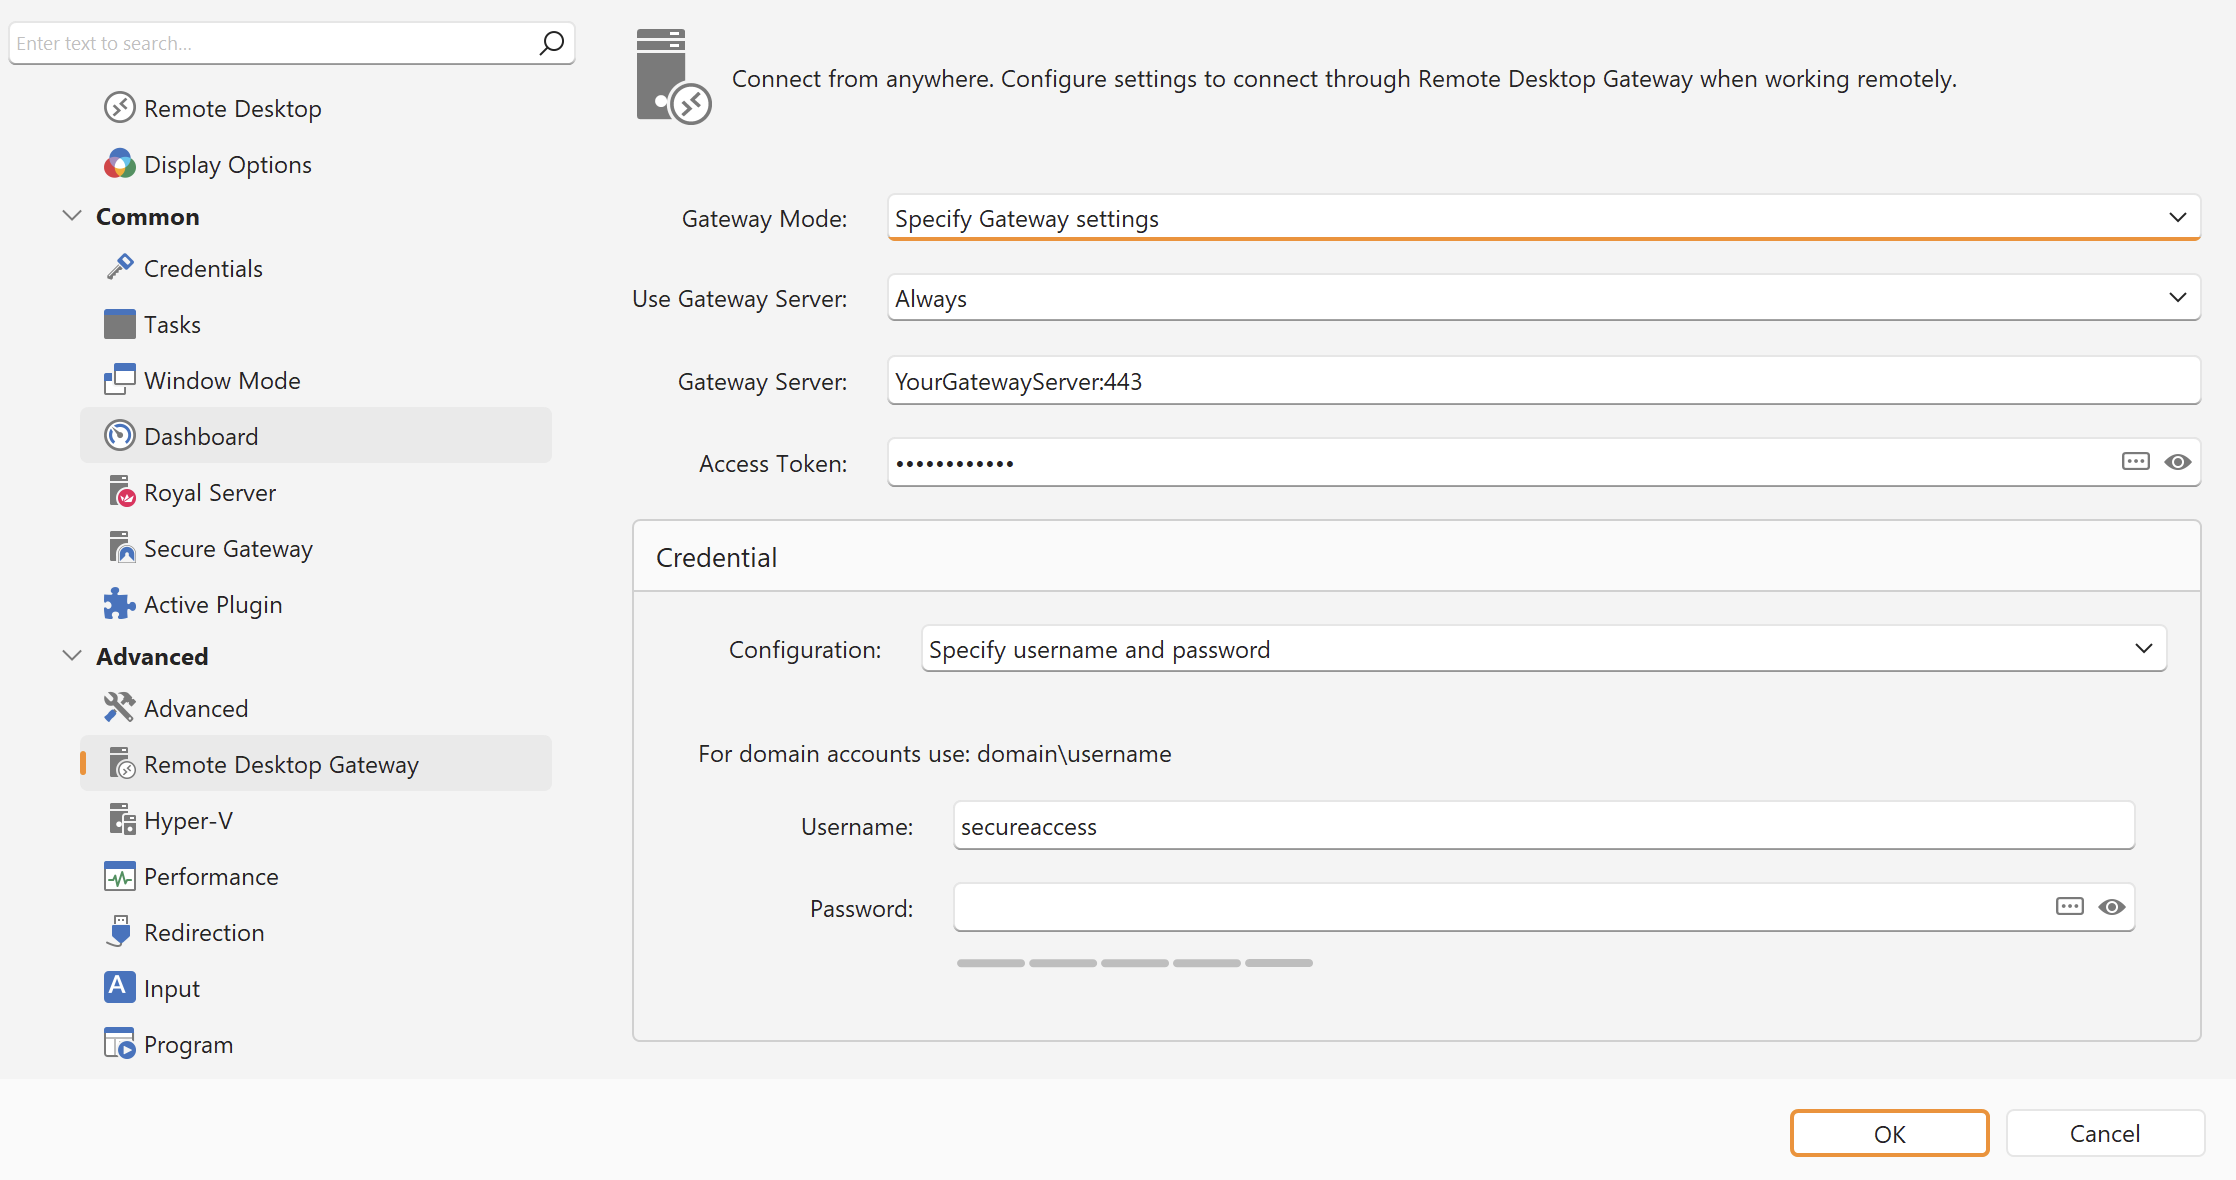Click the bold Advanced group heading
The image size is (2236, 1180).
(152, 656)
